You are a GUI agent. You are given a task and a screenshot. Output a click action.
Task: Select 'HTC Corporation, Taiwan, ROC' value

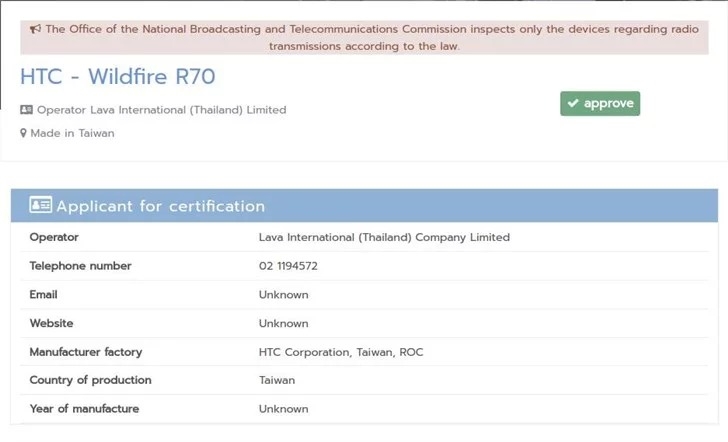(x=341, y=352)
